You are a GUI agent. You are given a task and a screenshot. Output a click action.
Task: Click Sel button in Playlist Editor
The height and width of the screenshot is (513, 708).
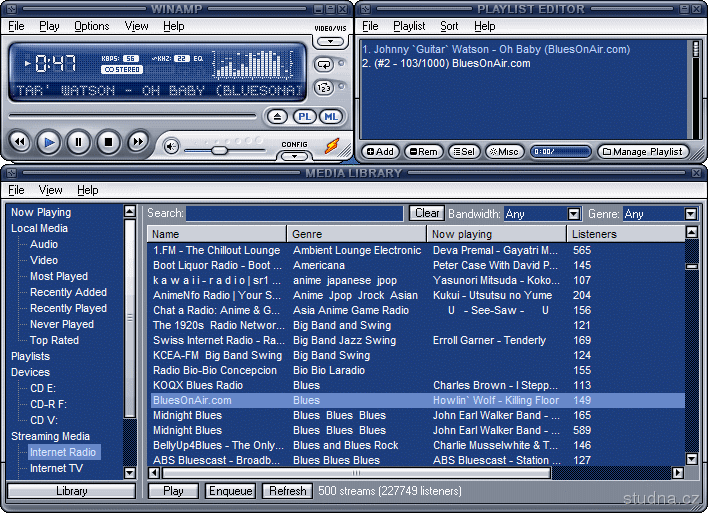click(x=464, y=152)
